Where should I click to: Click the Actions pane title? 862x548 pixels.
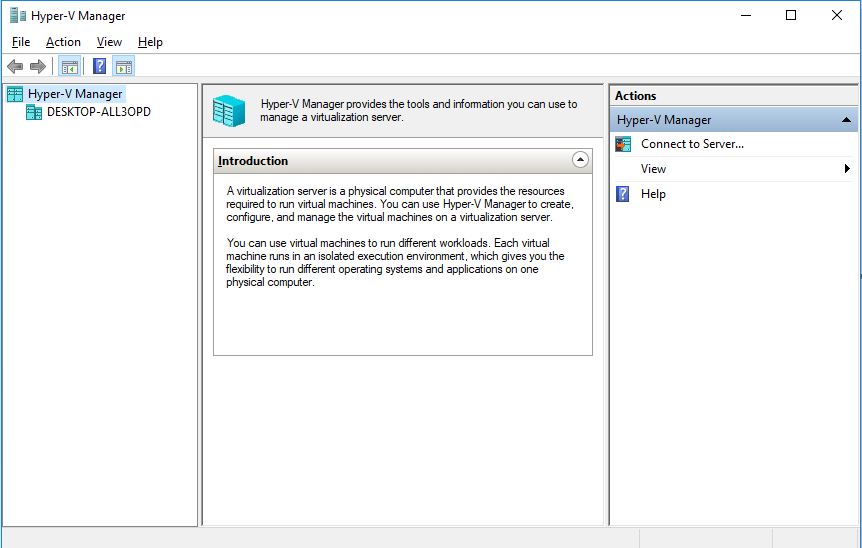tap(636, 96)
